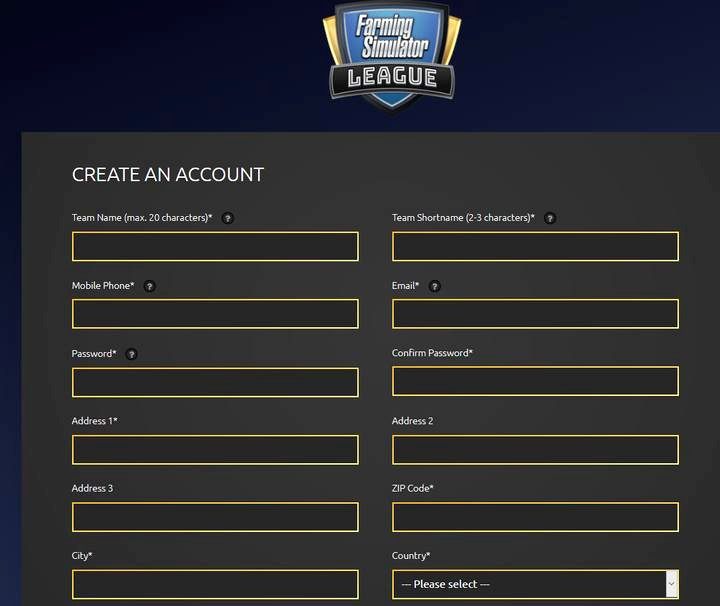The image size is (720, 606).
Task: Click the Mobile Phone help icon
Action: 149,286
